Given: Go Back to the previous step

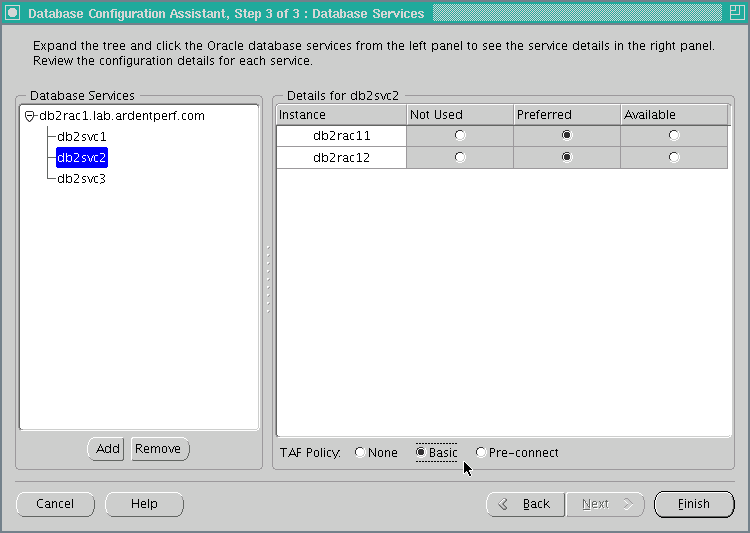Looking at the screenshot, I should (525, 504).
